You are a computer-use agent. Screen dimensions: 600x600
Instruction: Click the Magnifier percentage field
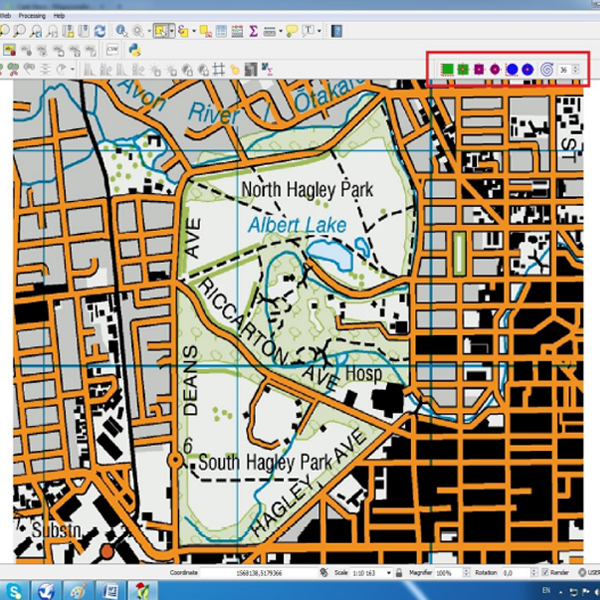coord(445,573)
